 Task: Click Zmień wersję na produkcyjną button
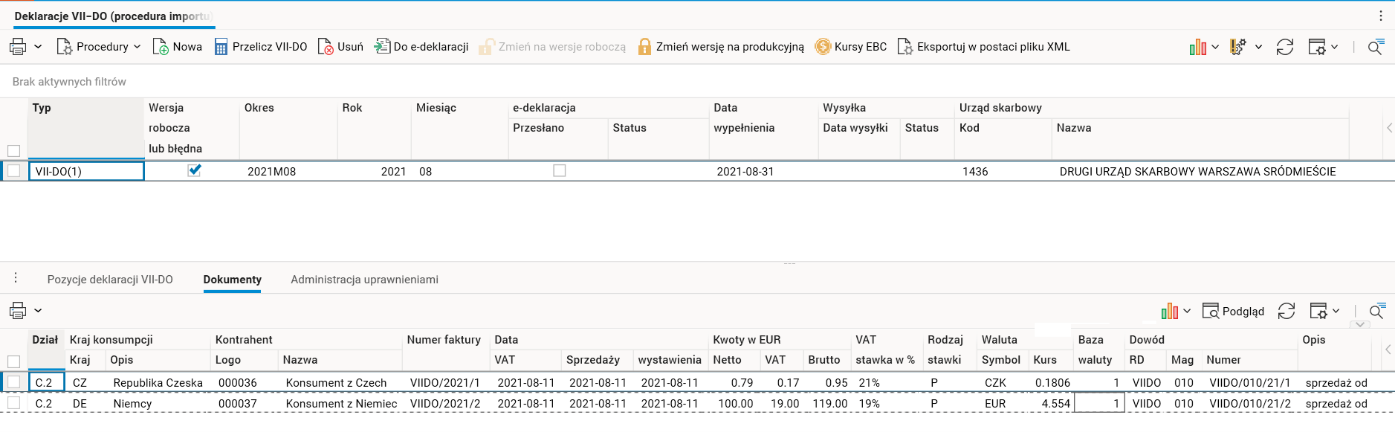point(721,47)
